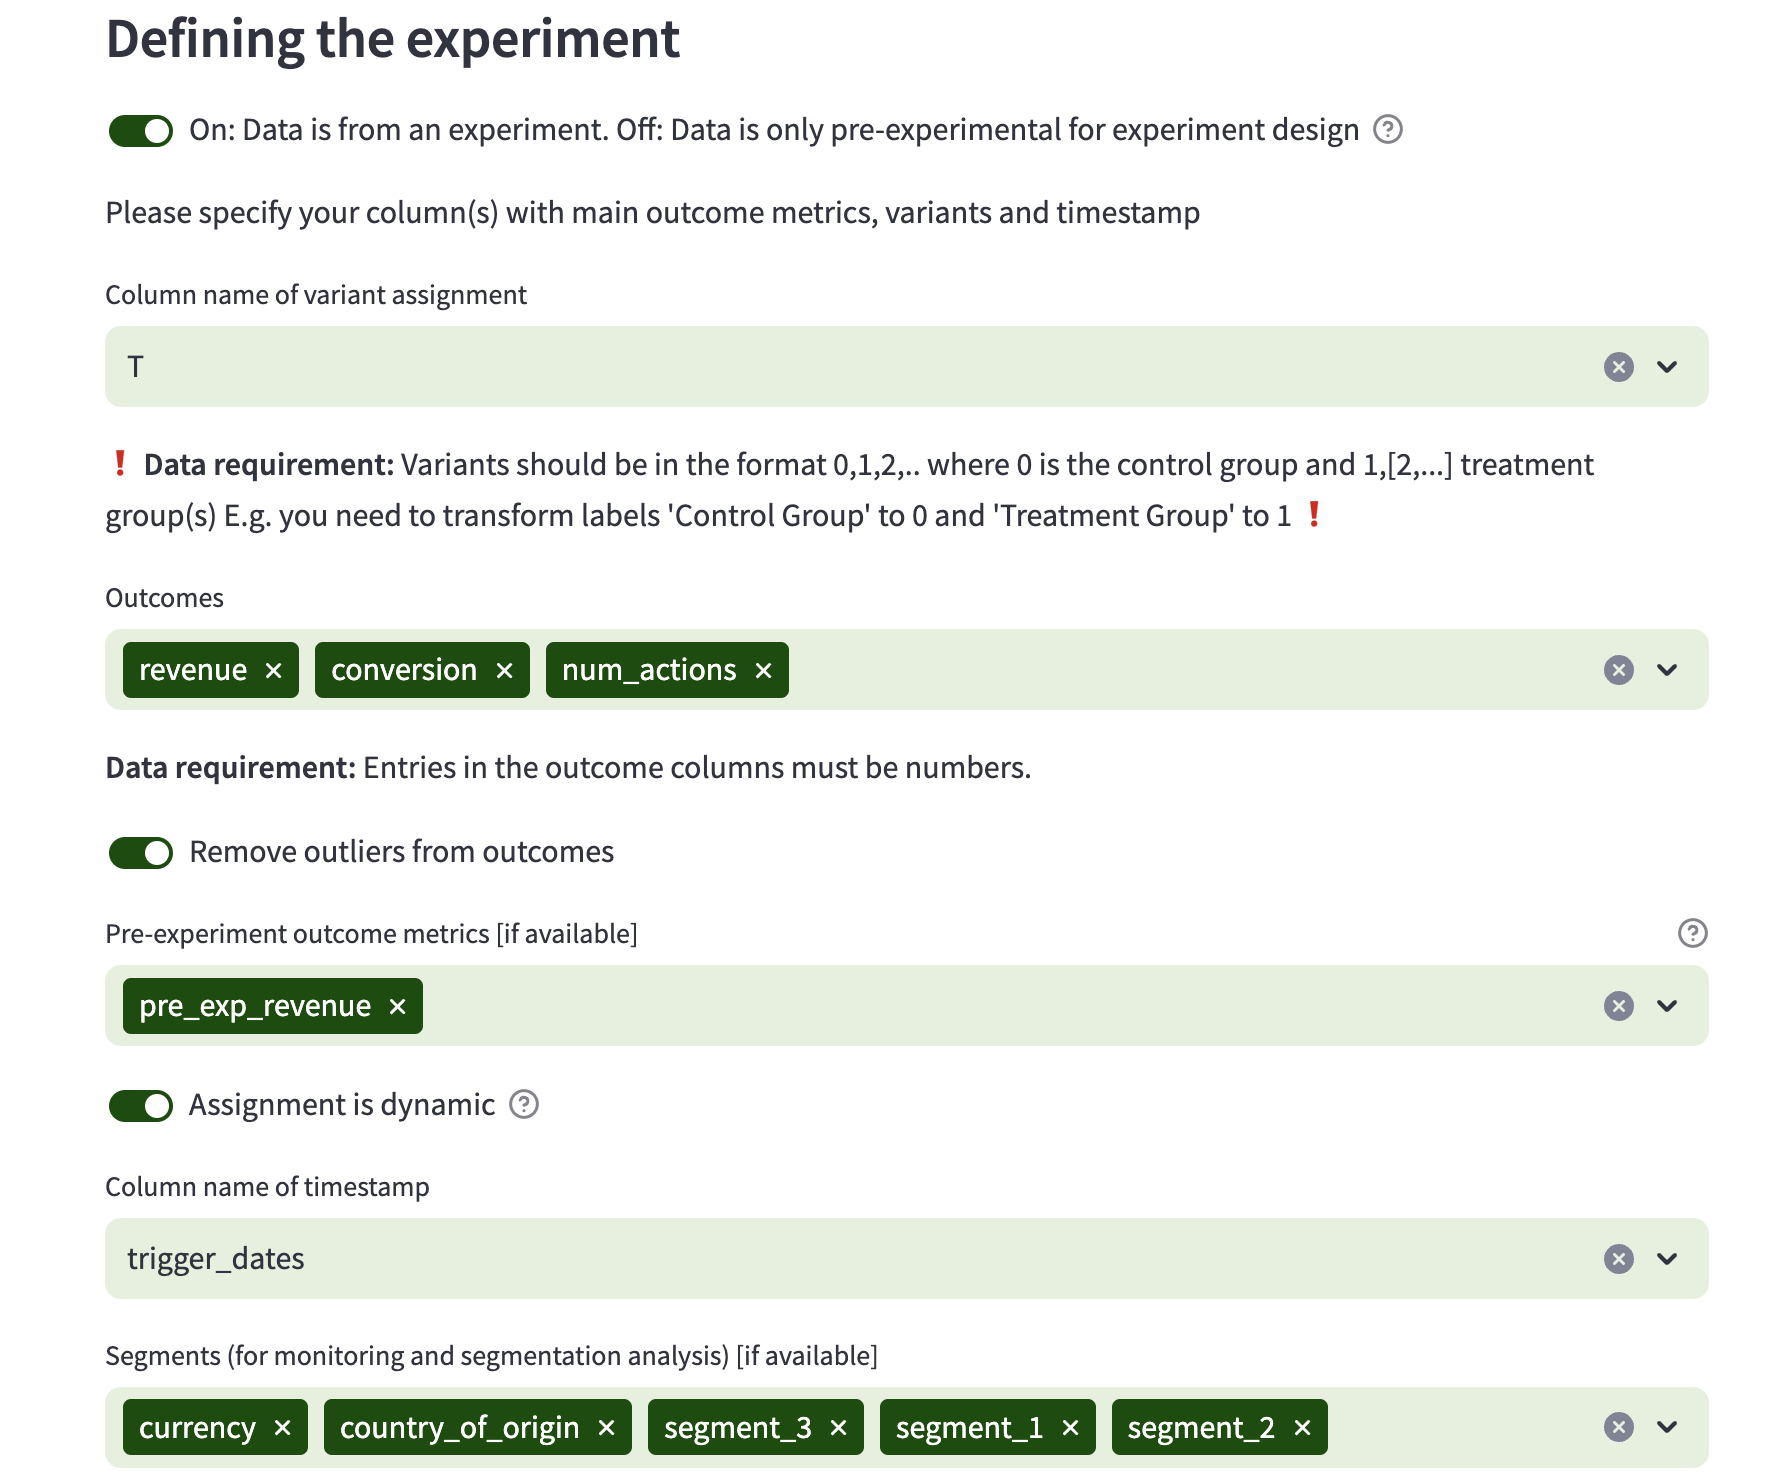This screenshot has height=1478, width=1772.
Task: Open the help tooltip for Pre-experiment outcome metrics
Action: (x=1692, y=933)
